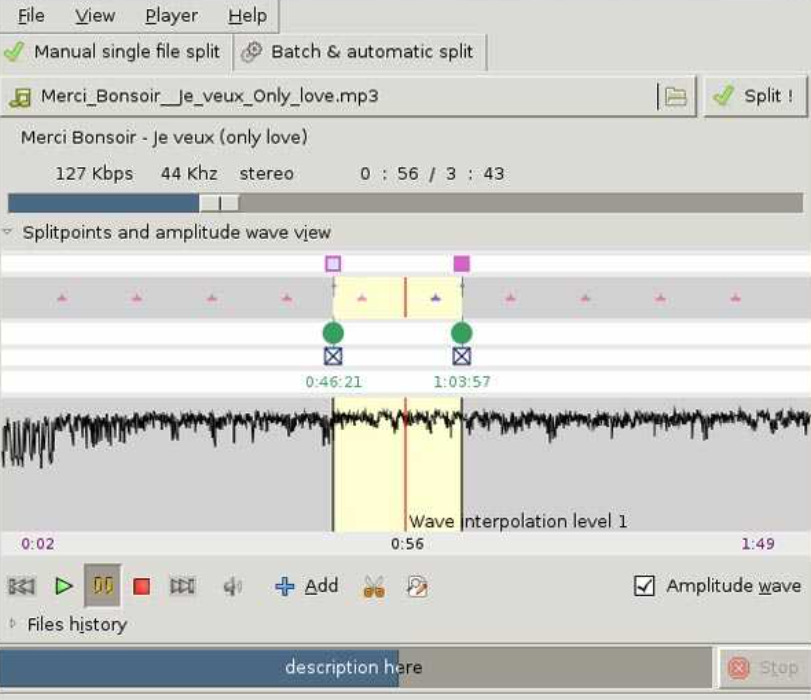The image size is (811, 700).
Task: Click the song title Merci Bonsoir - Je veux
Action: [x=164, y=138]
